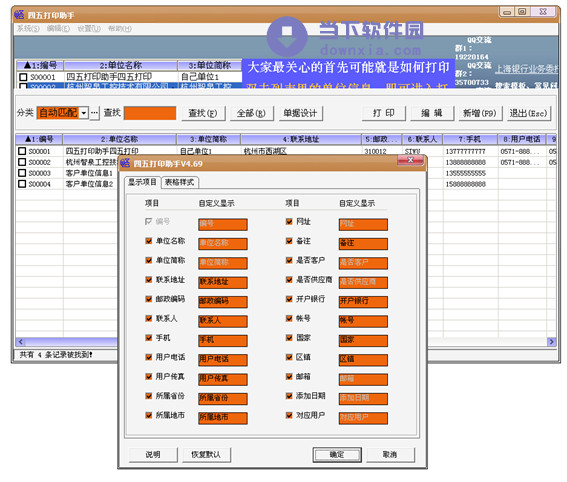Click phone number 13777777777 cell

pos(470,151)
